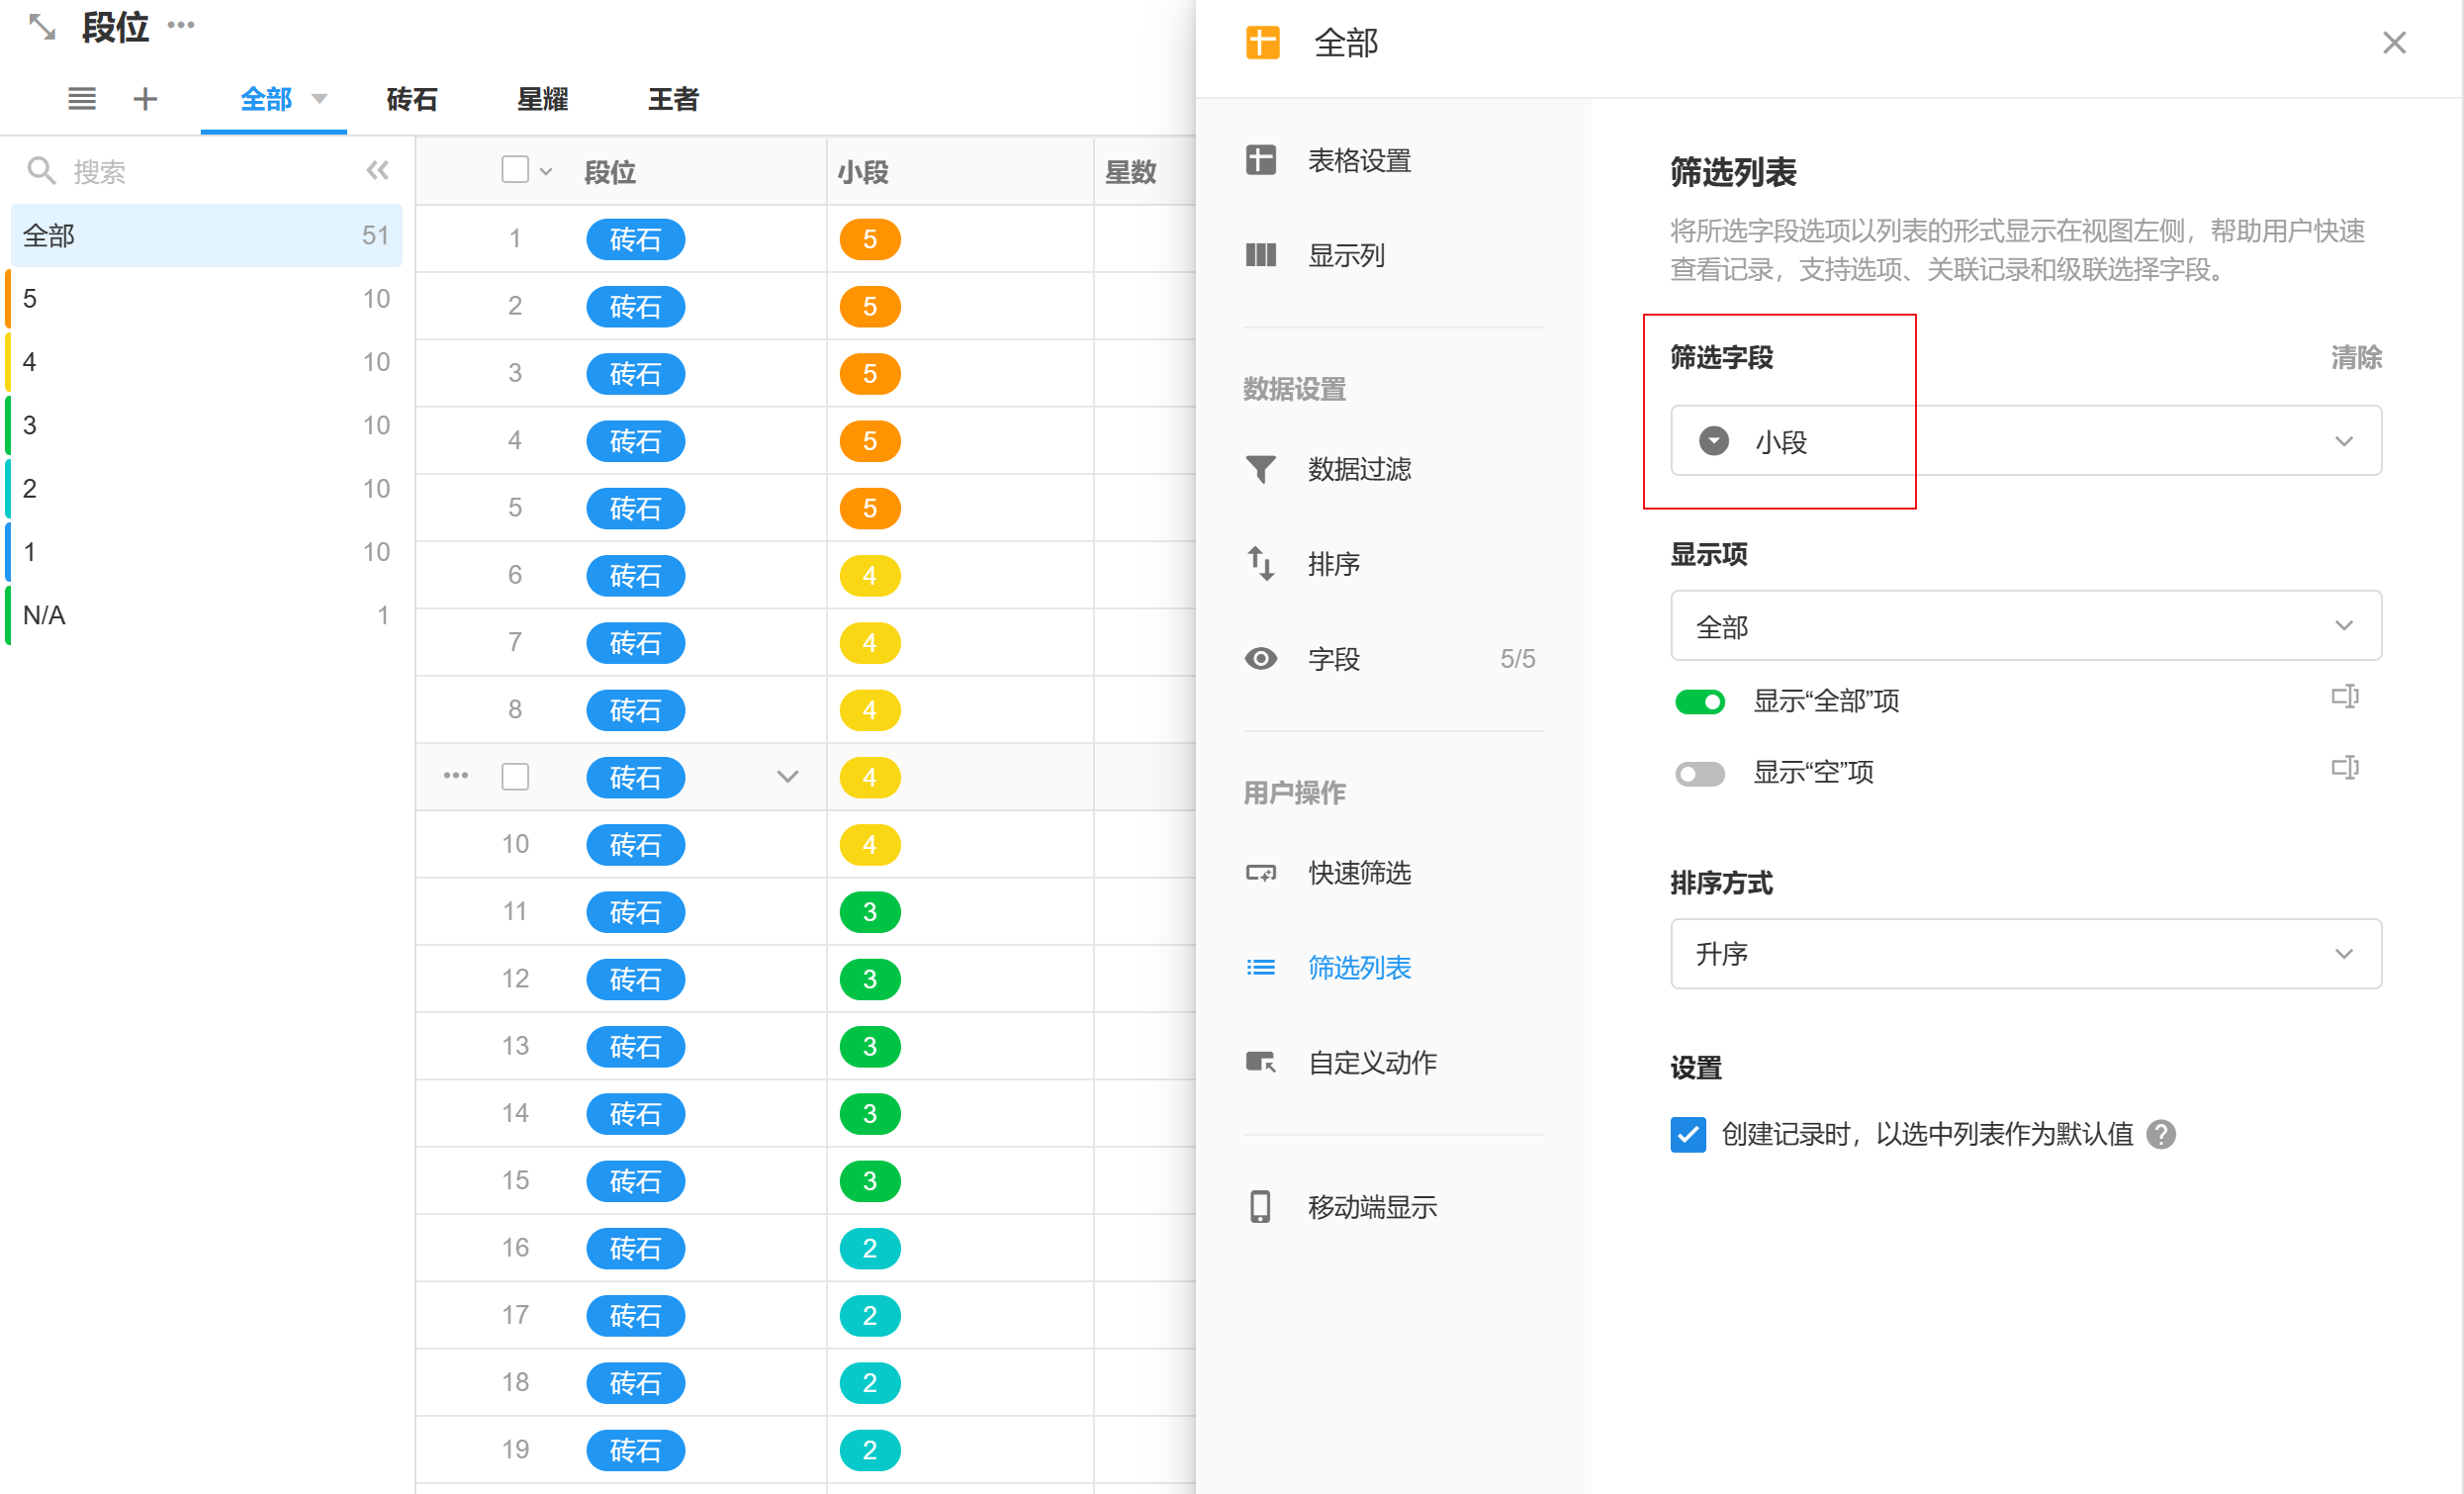Expand the 显示项 全部 dropdown
This screenshot has width=2464, height=1494.
(x=2025, y=626)
